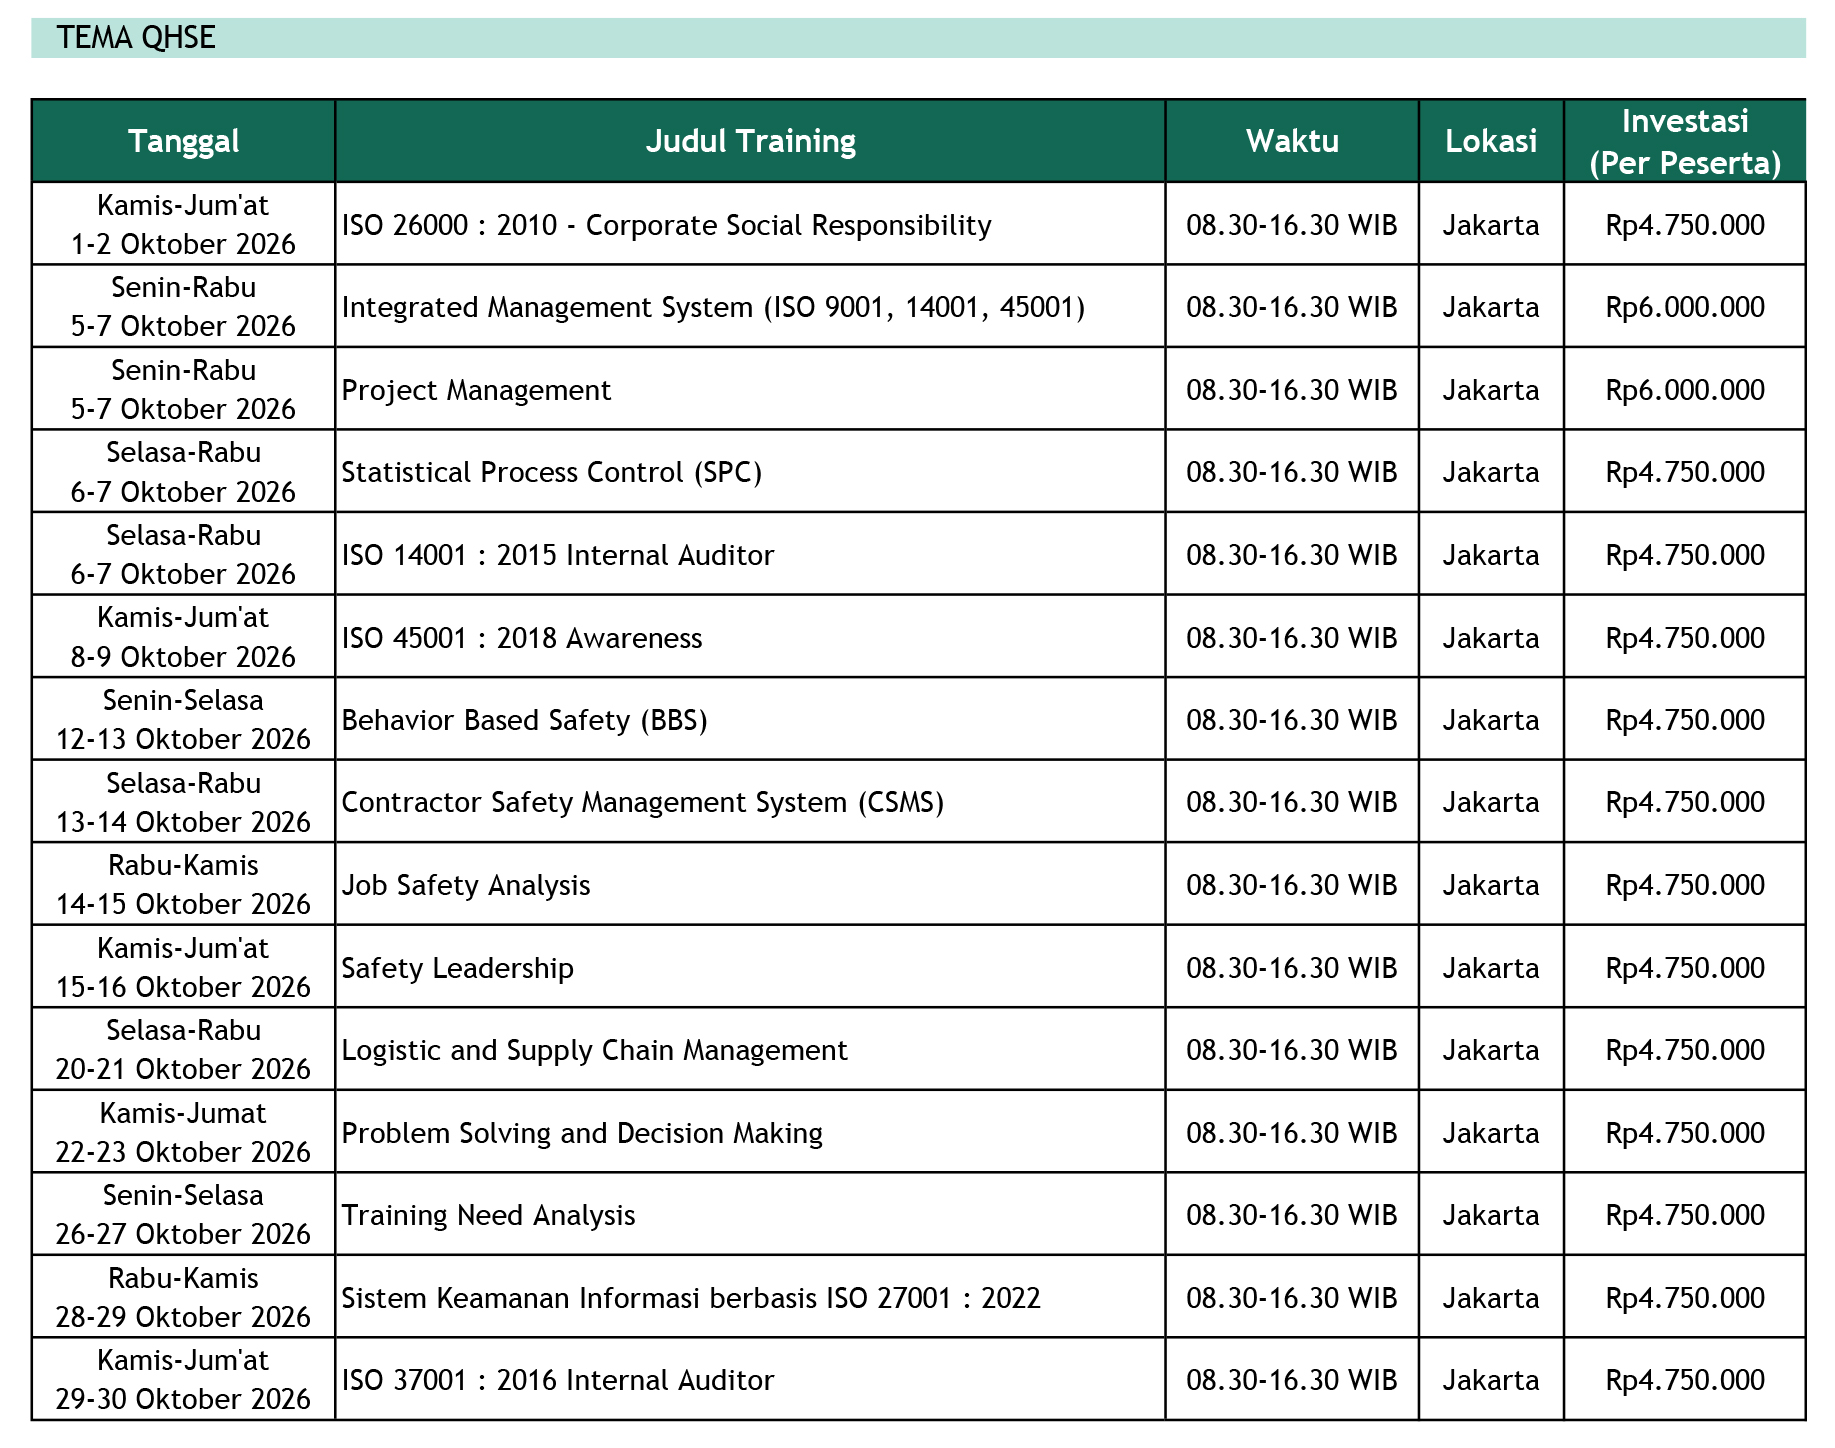
Task: Select 'Logistic and Supply Chain Management'
Action: coord(595,1050)
